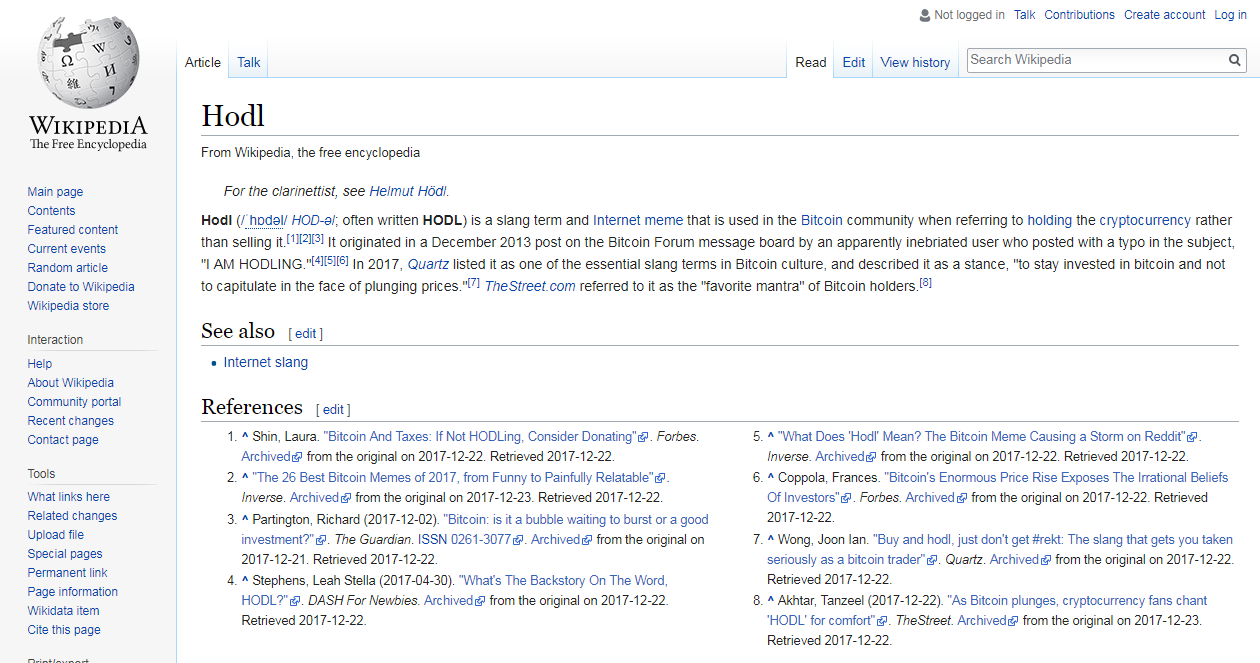
Task: Open Internet slang under See also
Action: click(x=266, y=362)
